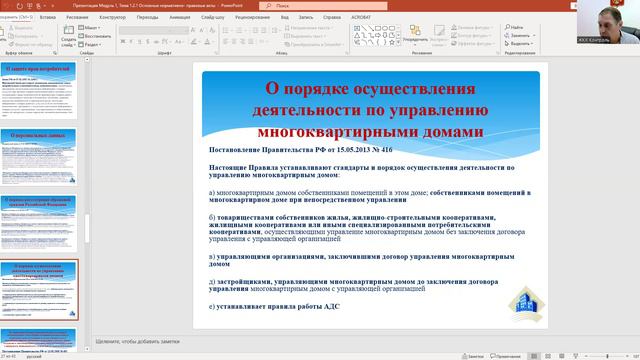The width and height of the screenshot is (640, 360).
Task: Click the Italic formatting icon
Action: [x=131, y=42]
